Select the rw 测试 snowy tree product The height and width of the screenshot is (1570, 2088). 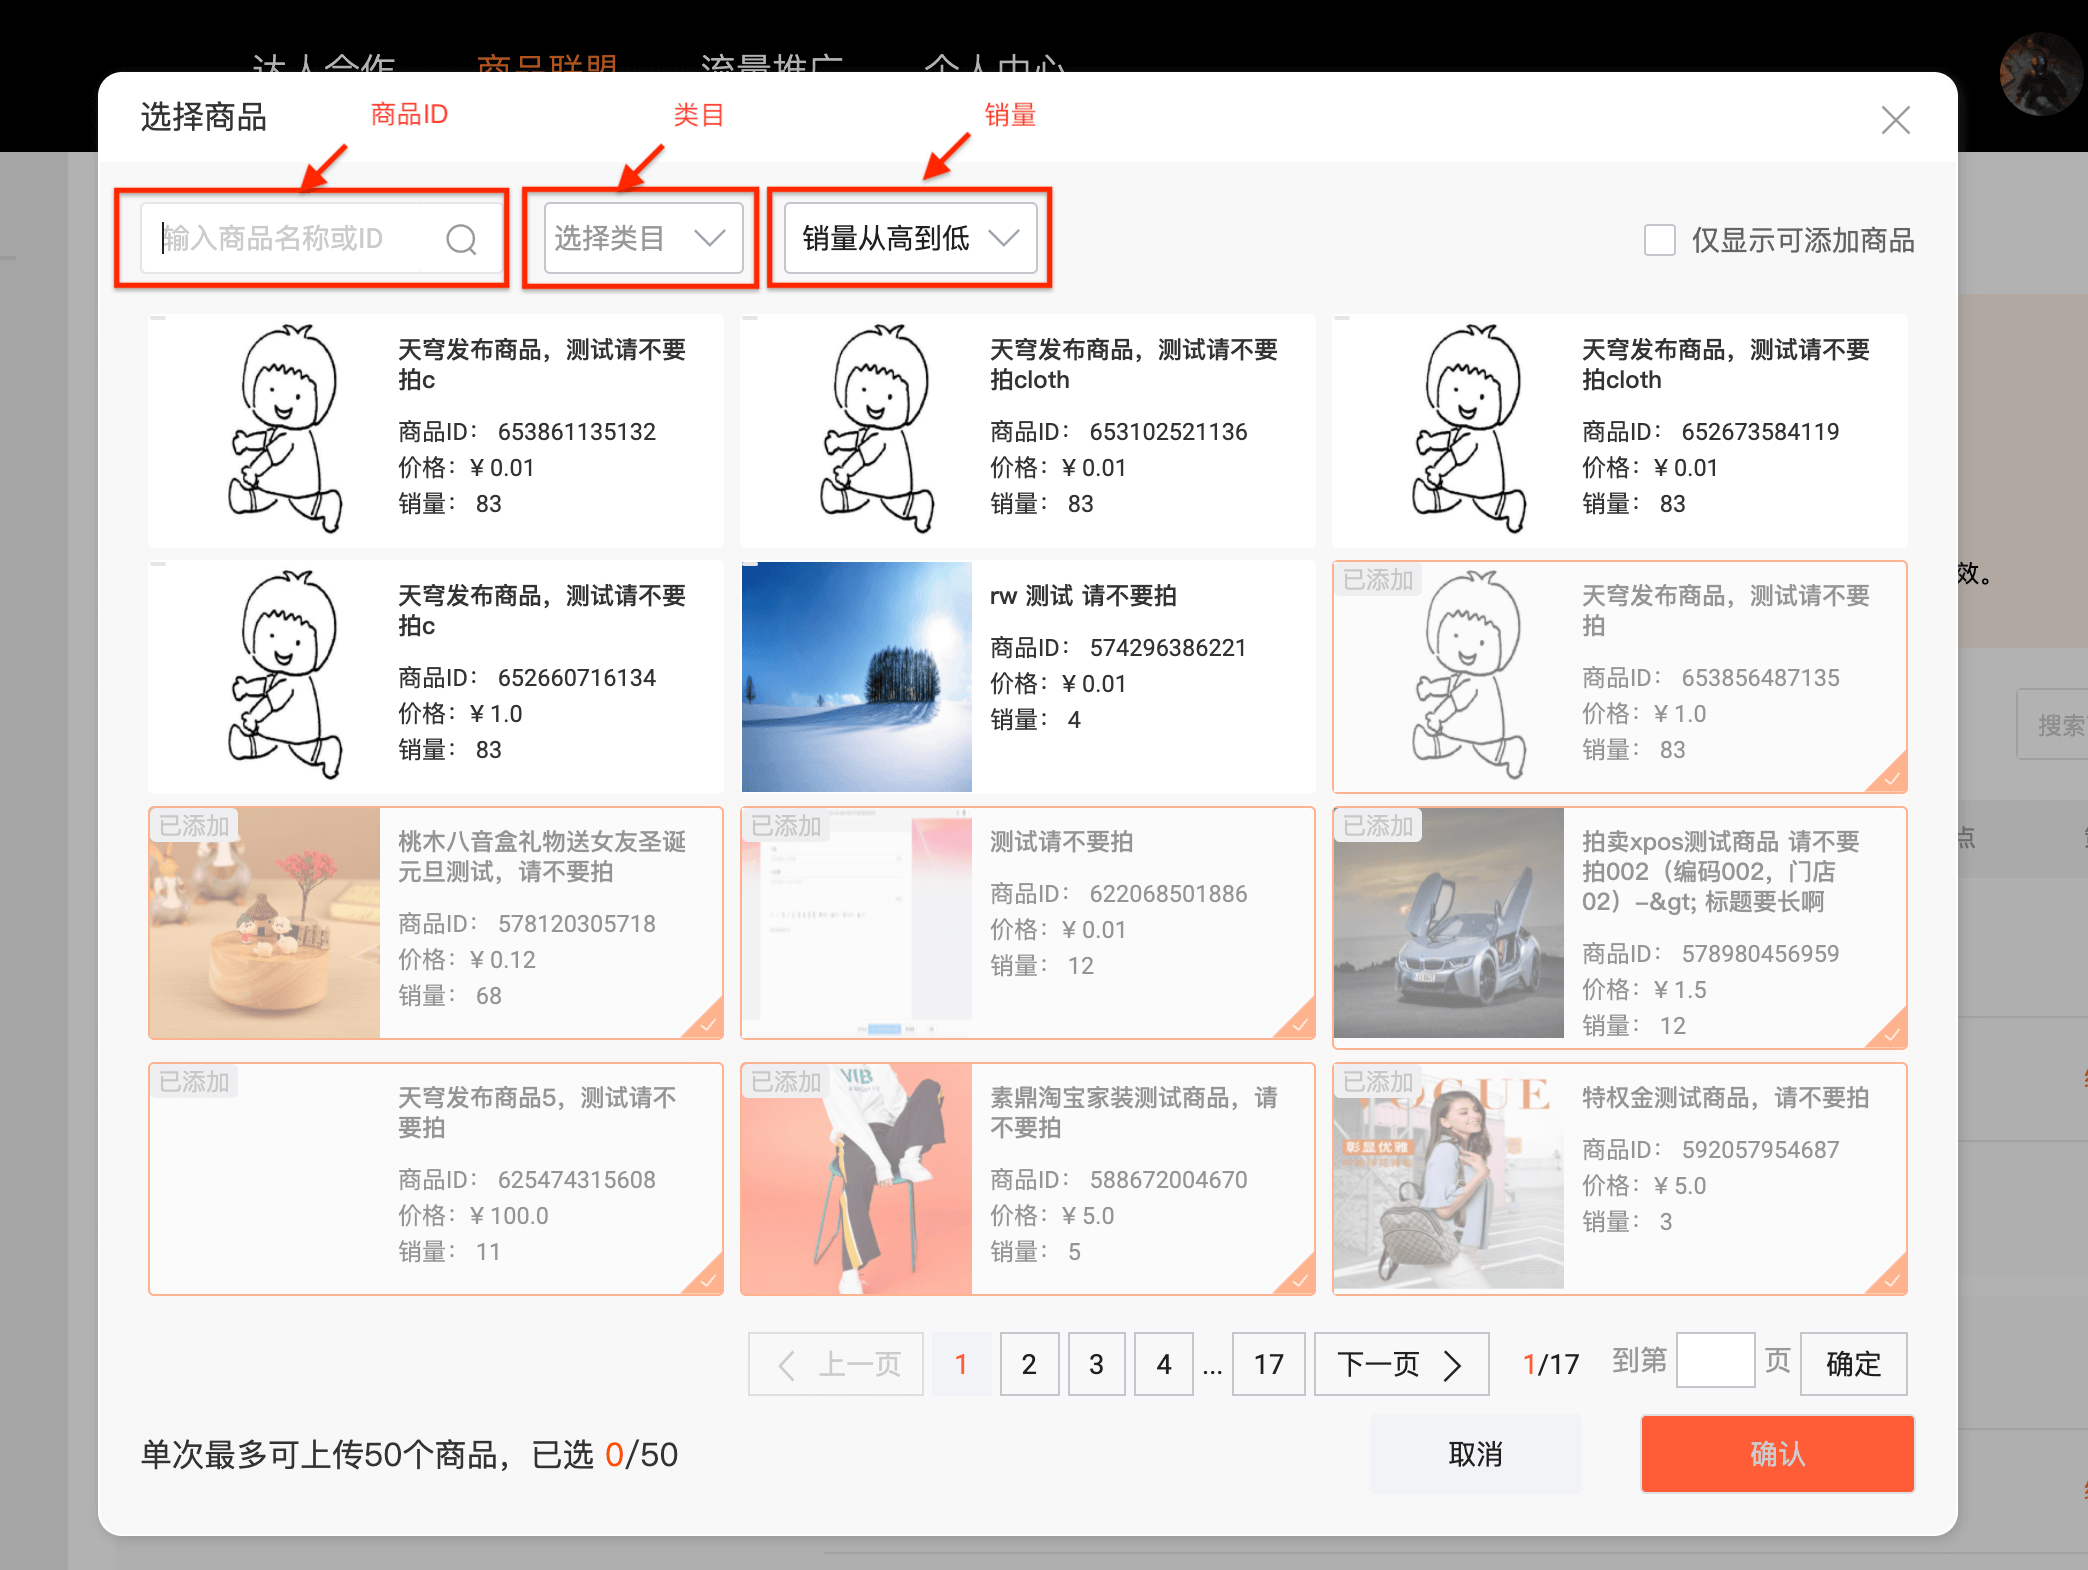point(1027,677)
